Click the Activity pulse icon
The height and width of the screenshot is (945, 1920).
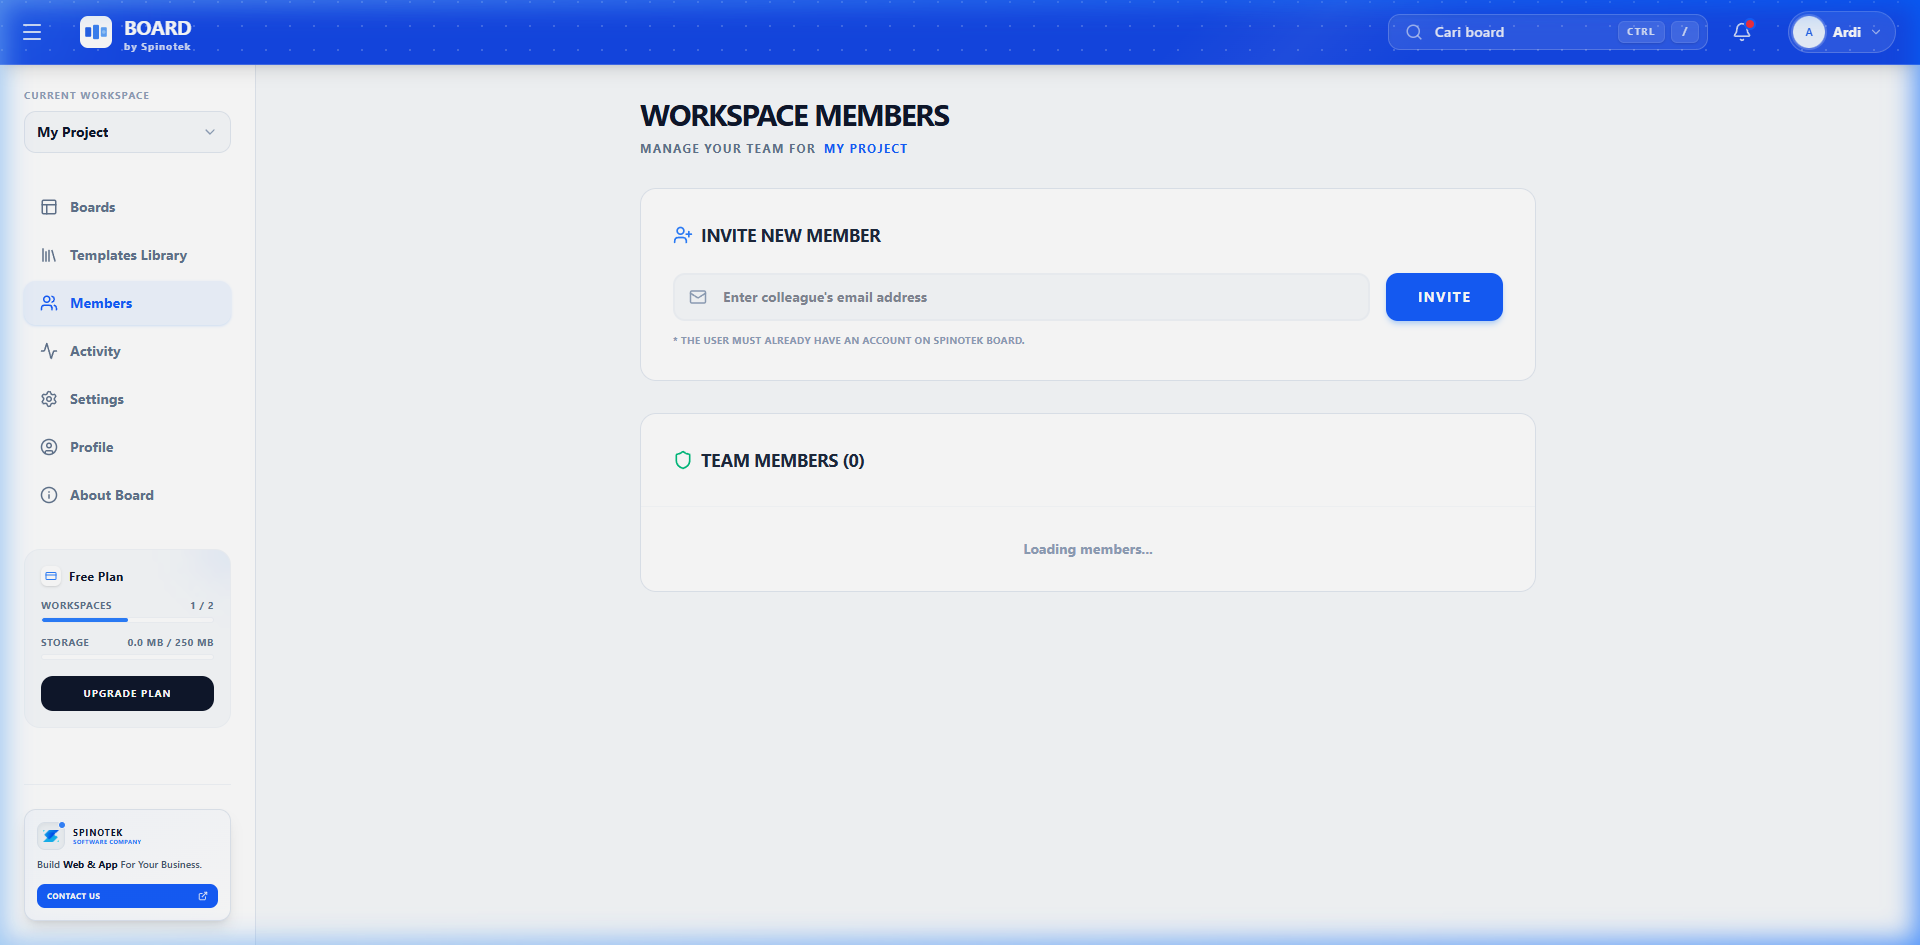(x=49, y=351)
